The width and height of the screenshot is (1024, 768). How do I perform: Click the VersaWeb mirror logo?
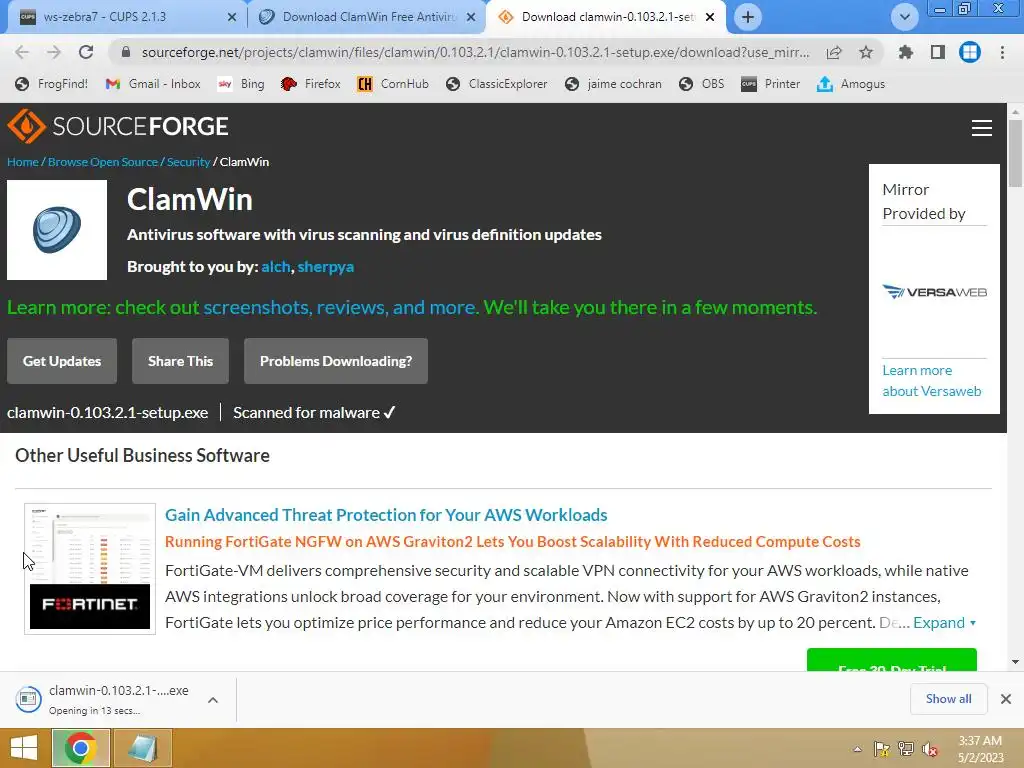[x=935, y=291]
